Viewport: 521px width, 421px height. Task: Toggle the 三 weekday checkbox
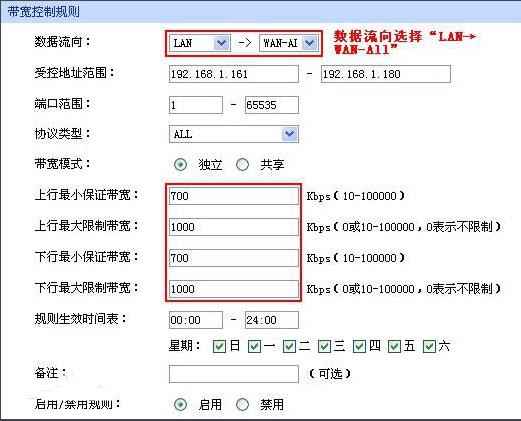click(324, 346)
